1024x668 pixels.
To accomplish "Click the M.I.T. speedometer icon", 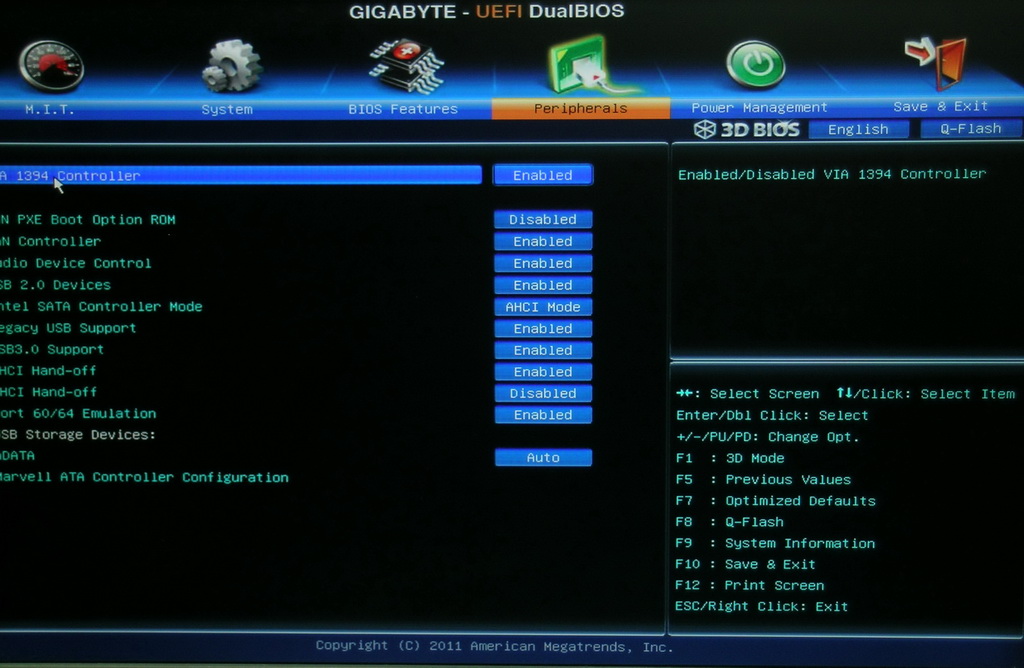I will point(52,66).
